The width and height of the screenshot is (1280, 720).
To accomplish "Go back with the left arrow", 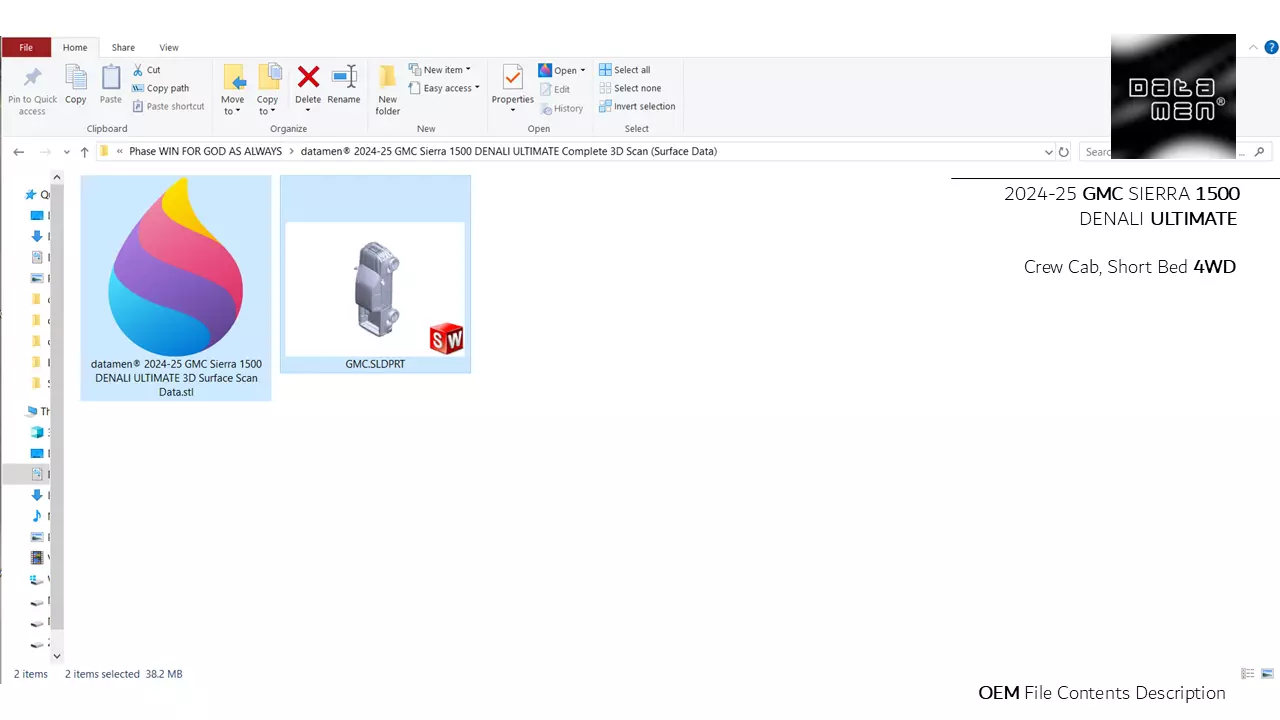I will [x=18, y=152].
